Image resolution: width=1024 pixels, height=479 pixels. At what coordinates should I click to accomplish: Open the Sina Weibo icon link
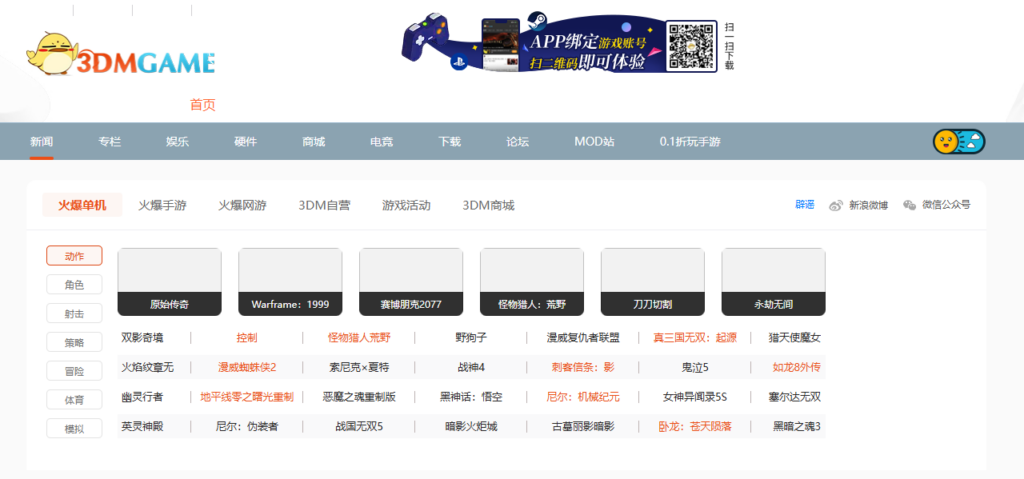coord(836,205)
